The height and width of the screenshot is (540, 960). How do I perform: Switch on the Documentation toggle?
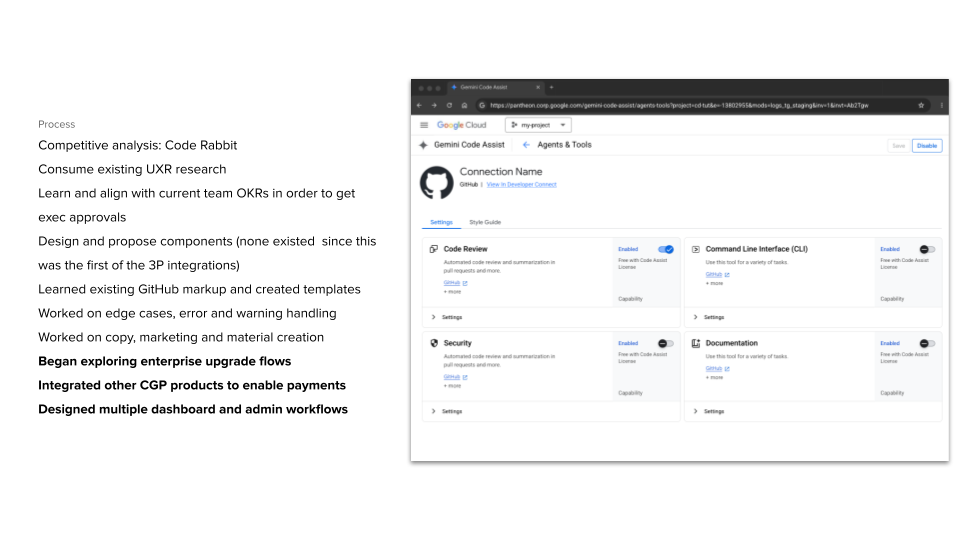pos(927,343)
